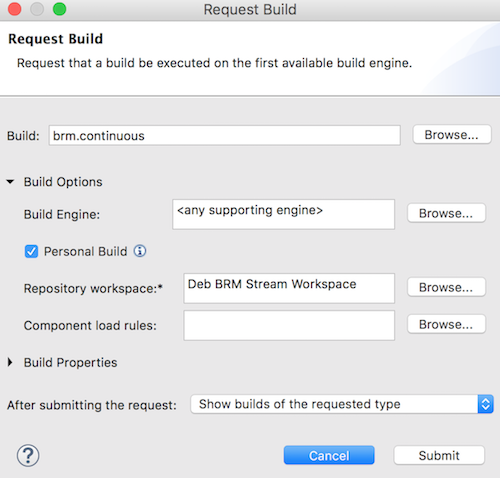The image size is (500, 478).
Task: Click the Build text field with brm.continuous
Action: [x=225, y=135]
